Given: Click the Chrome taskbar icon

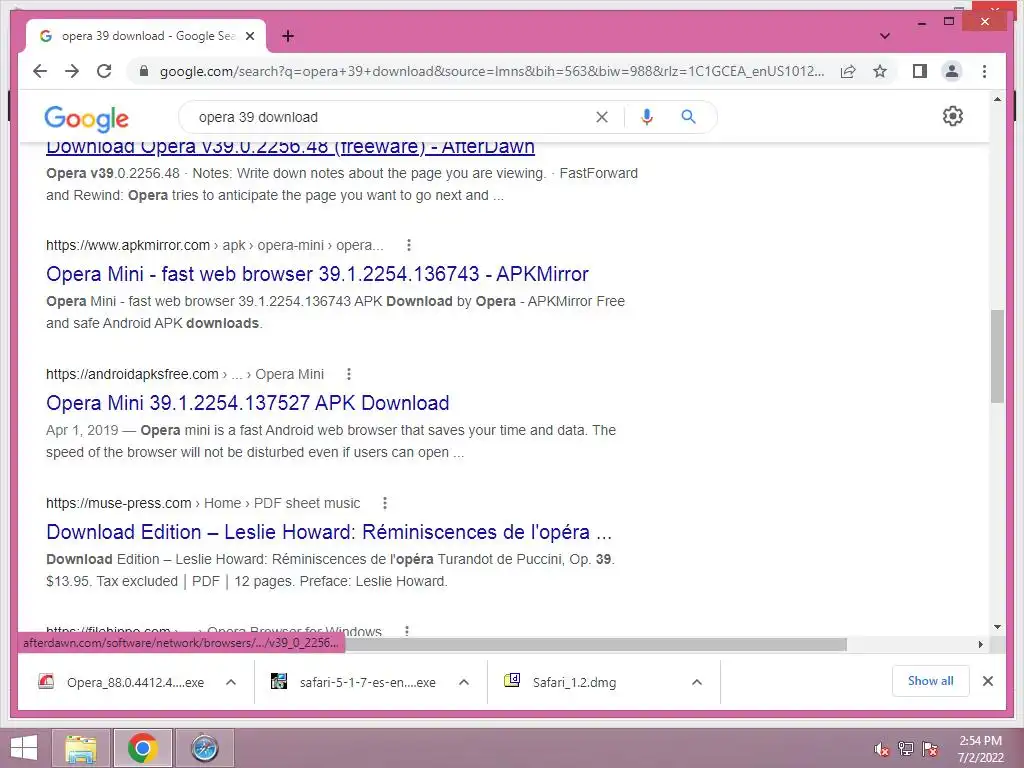Looking at the screenshot, I should click(x=142, y=748).
